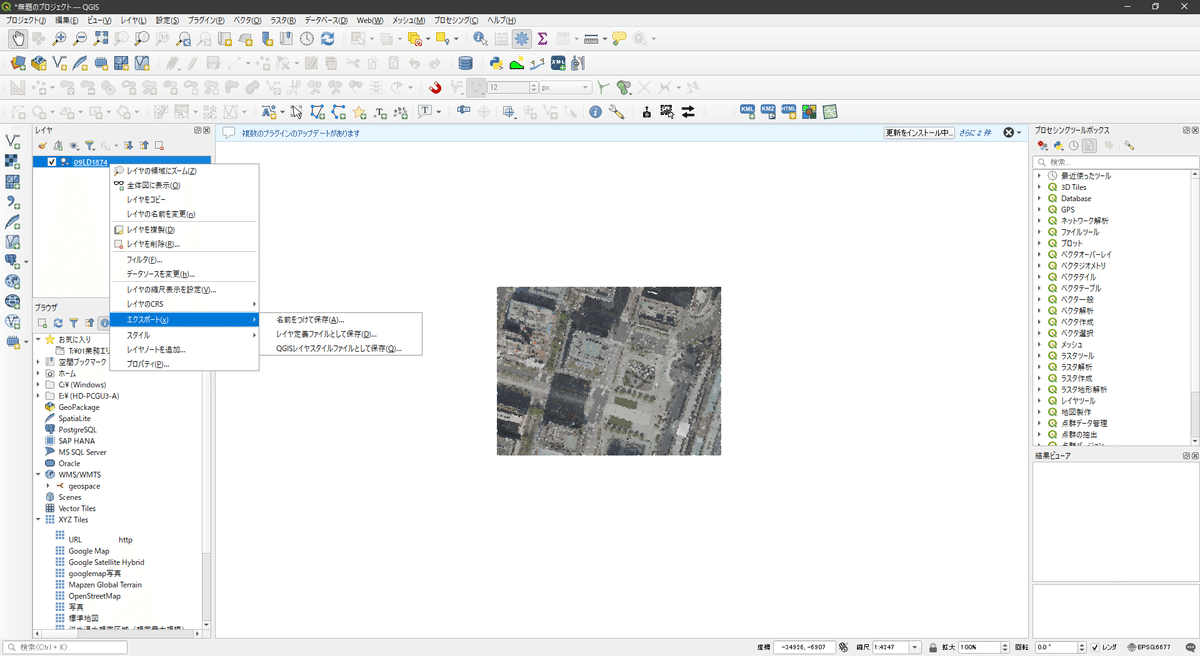Open the layer styling panel brush icon
This screenshot has width=1200, height=656.
42,146
